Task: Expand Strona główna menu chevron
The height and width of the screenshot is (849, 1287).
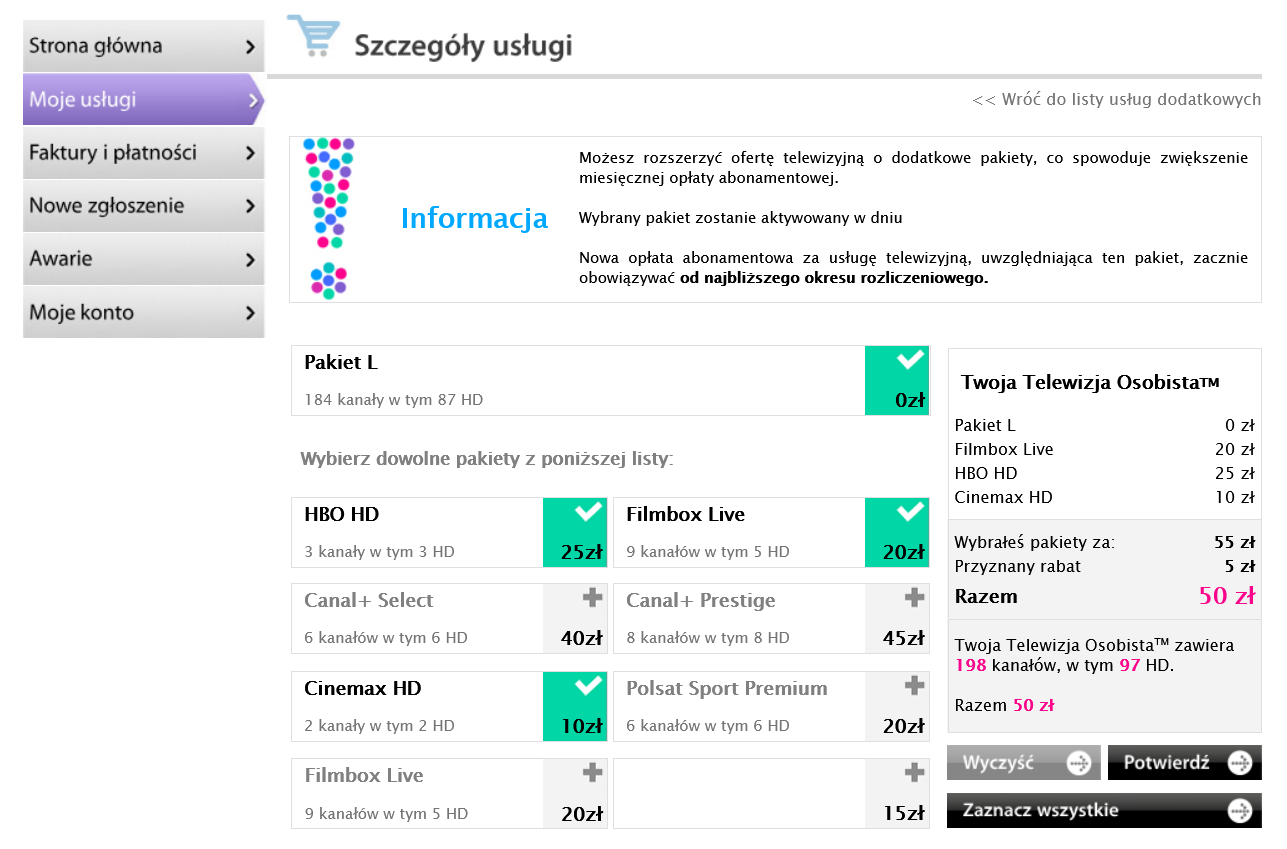Action: (249, 47)
